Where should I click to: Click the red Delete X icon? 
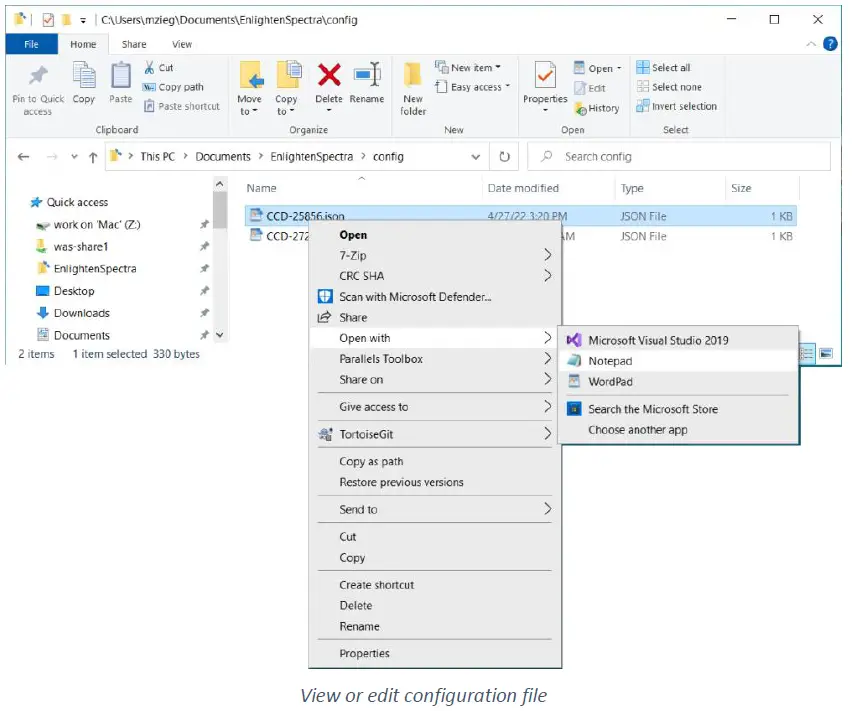tap(329, 75)
